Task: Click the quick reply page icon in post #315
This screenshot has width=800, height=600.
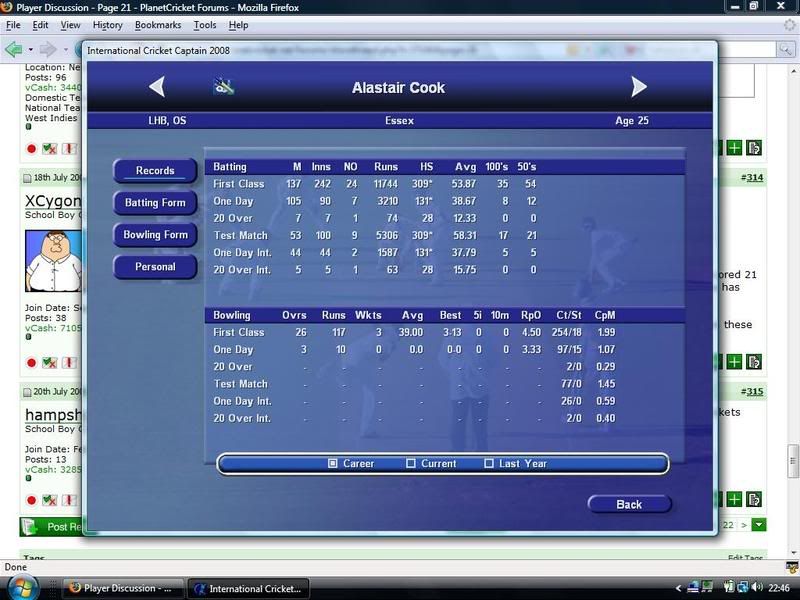Action: point(754,499)
